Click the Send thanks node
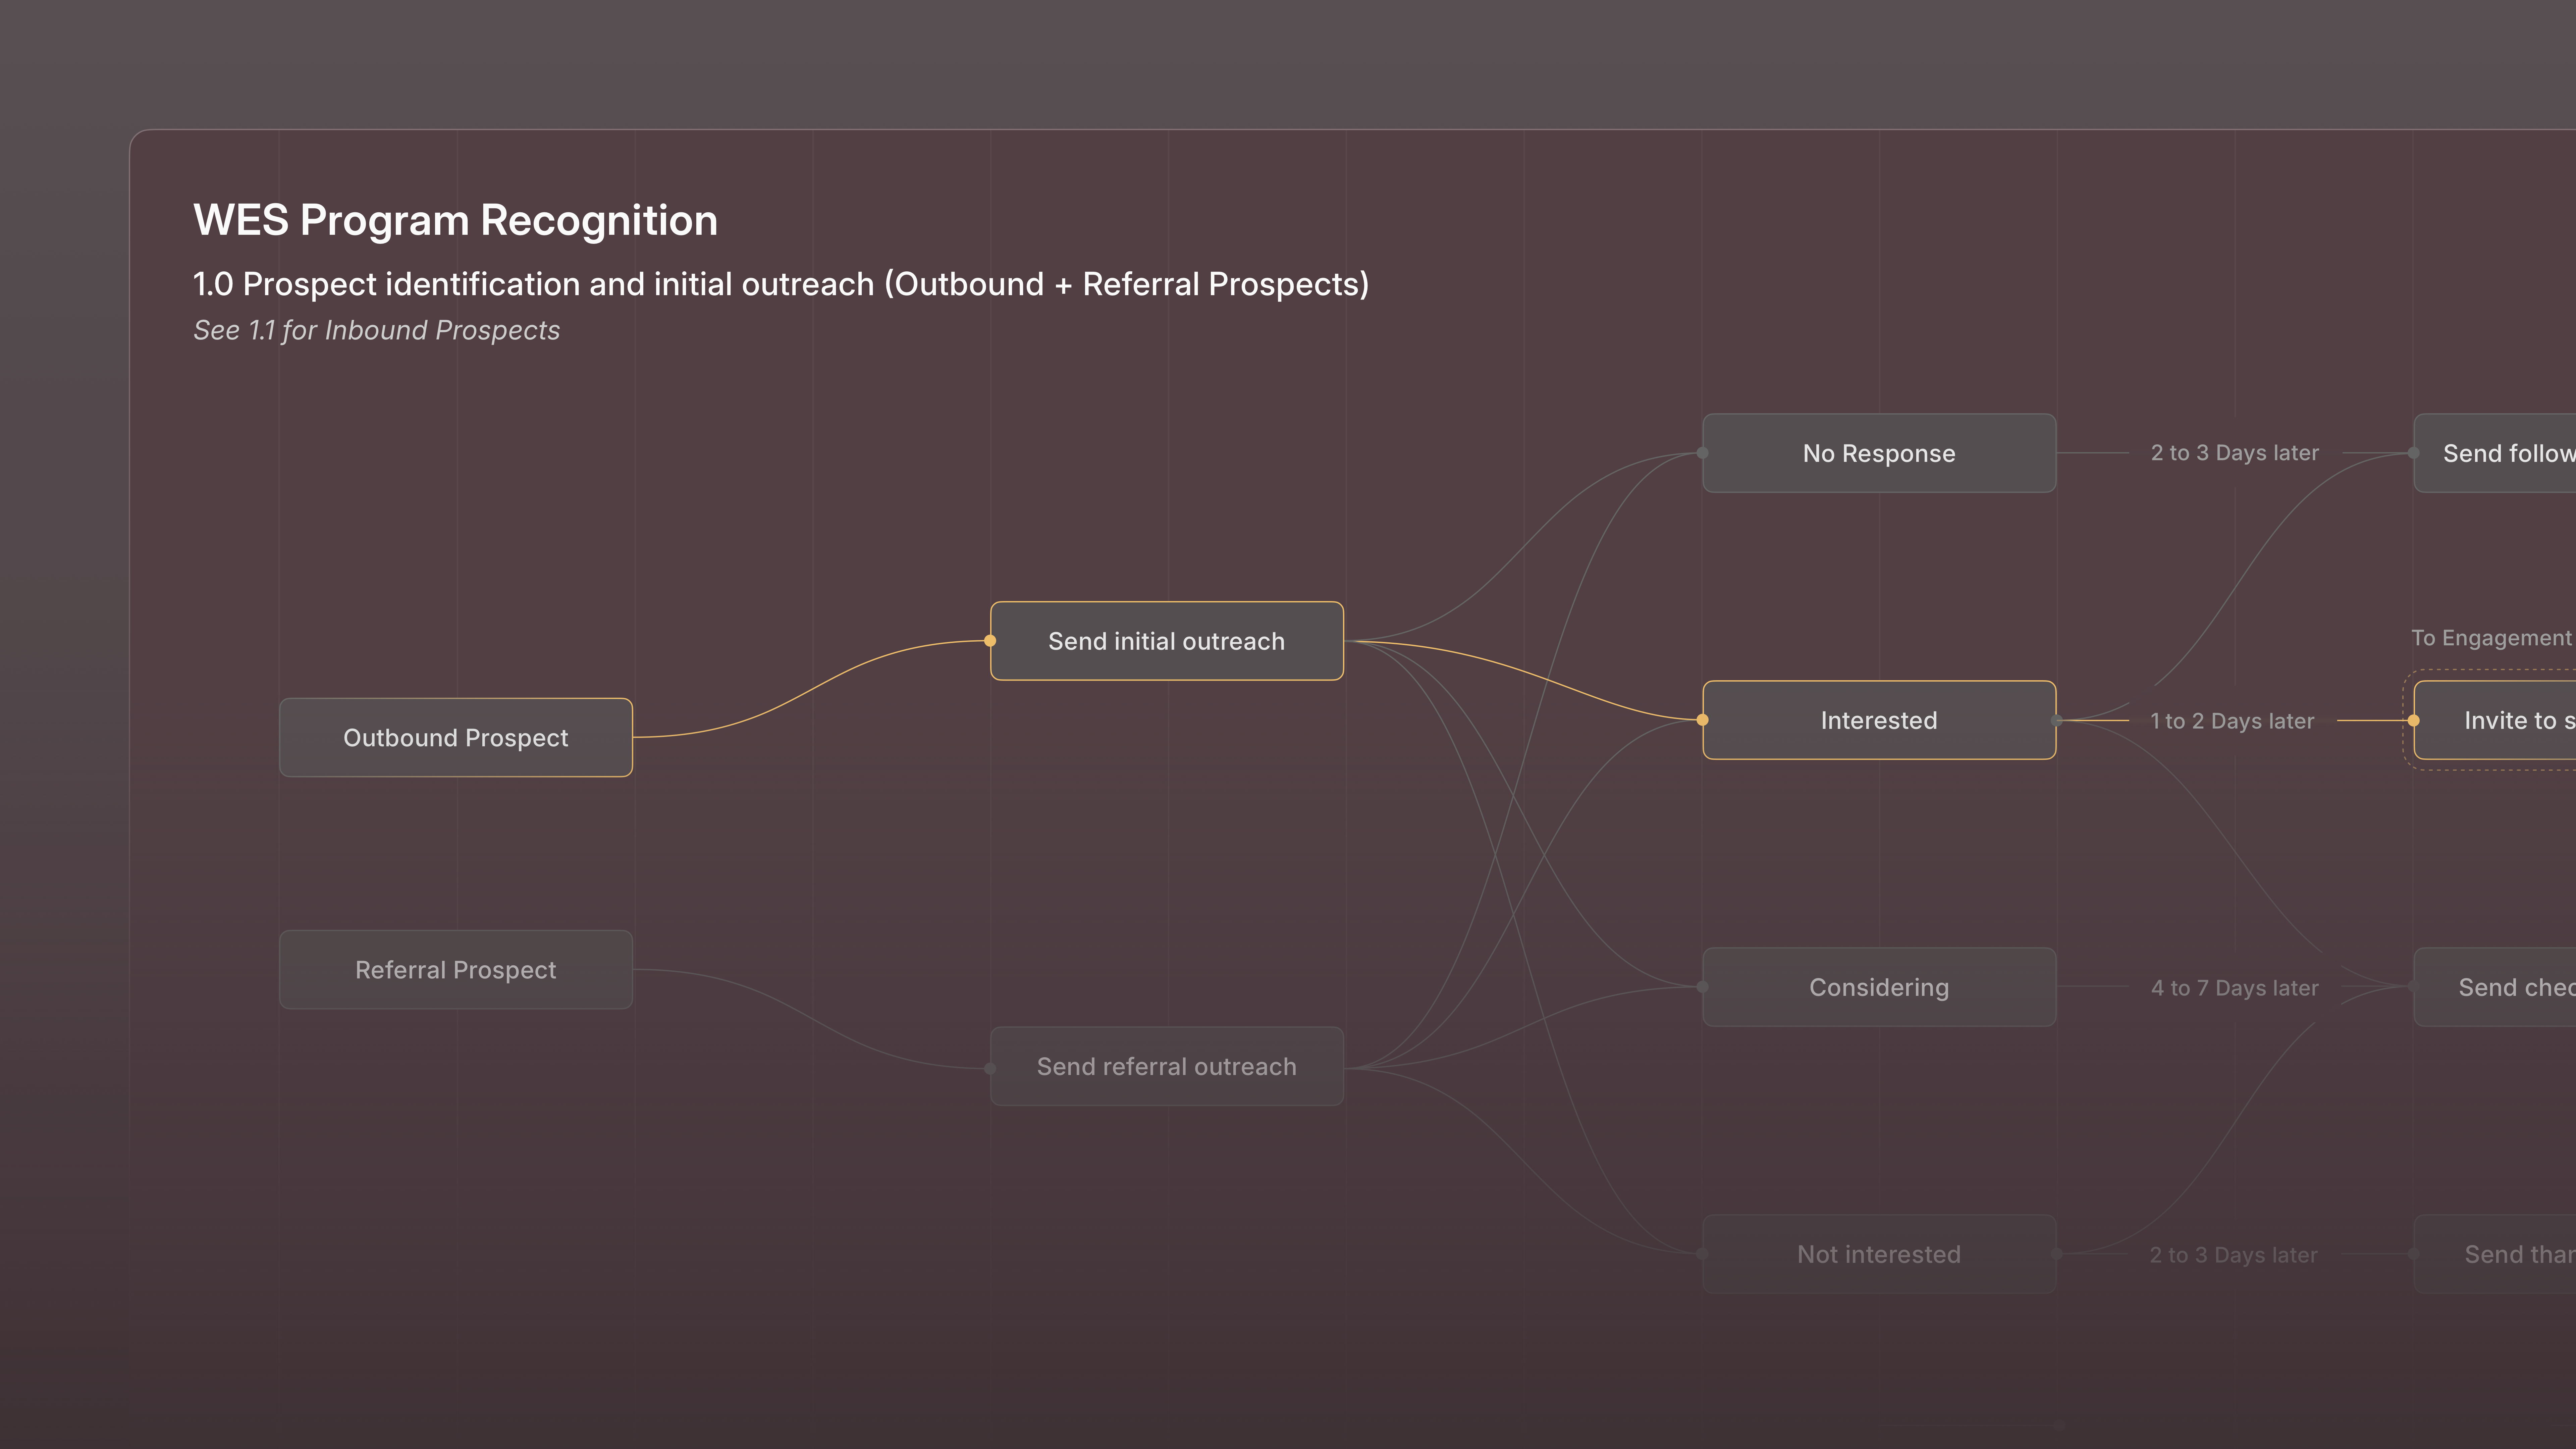The height and width of the screenshot is (1449, 2576). [x=2495, y=1254]
